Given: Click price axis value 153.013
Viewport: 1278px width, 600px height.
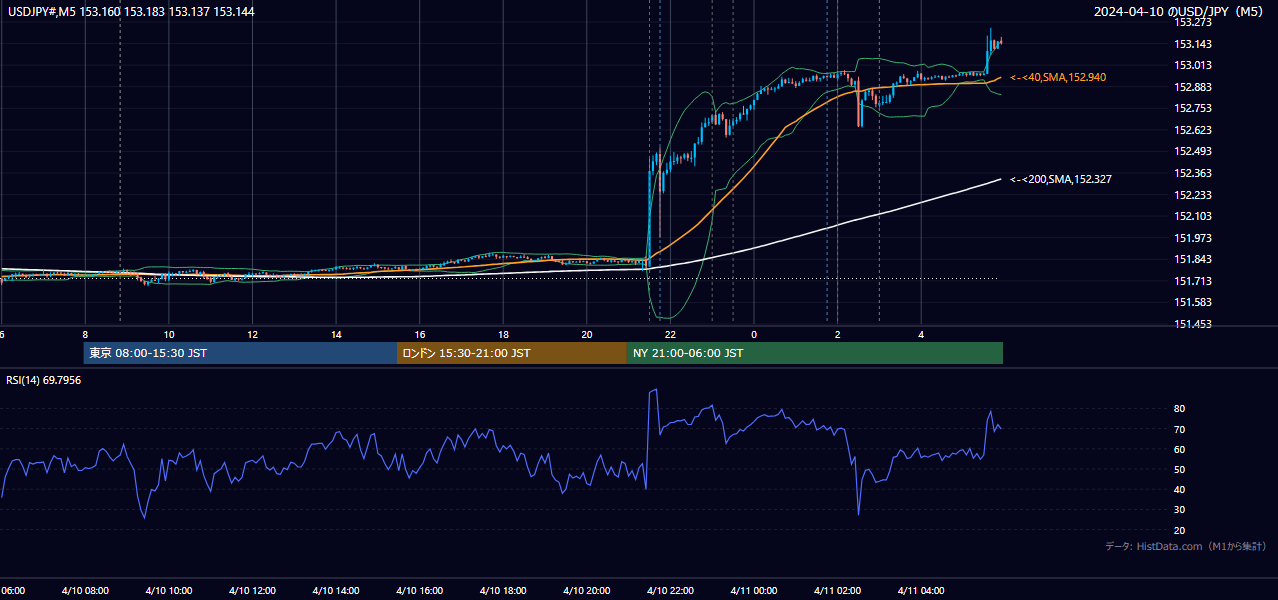Looking at the screenshot, I should (x=1192, y=66).
